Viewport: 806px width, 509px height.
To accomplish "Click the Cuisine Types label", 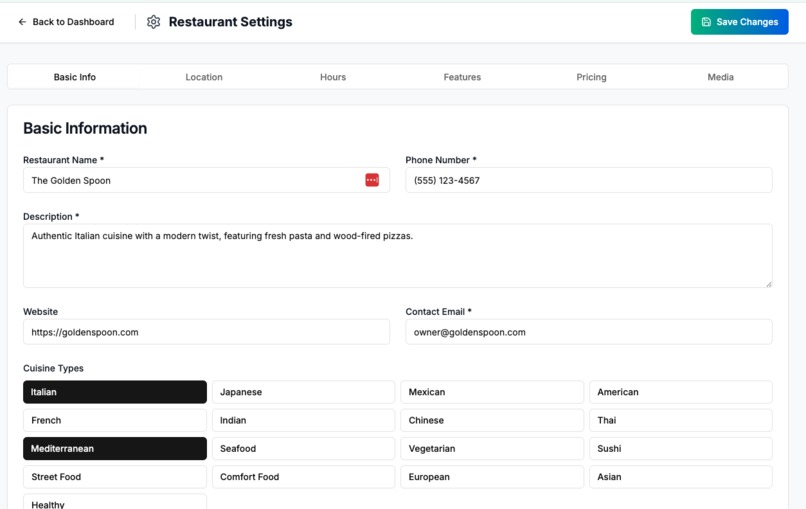I will pyautogui.click(x=53, y=368).
